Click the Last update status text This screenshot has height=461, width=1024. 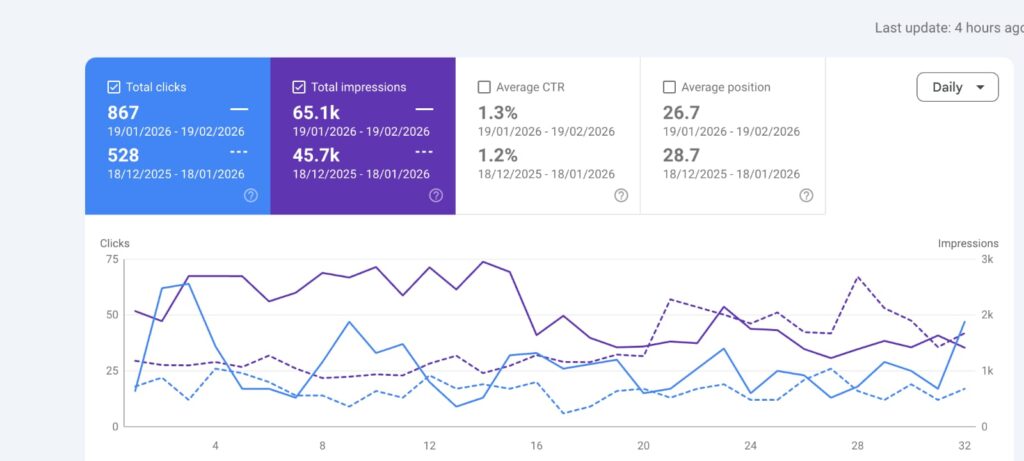pos(949,28)
